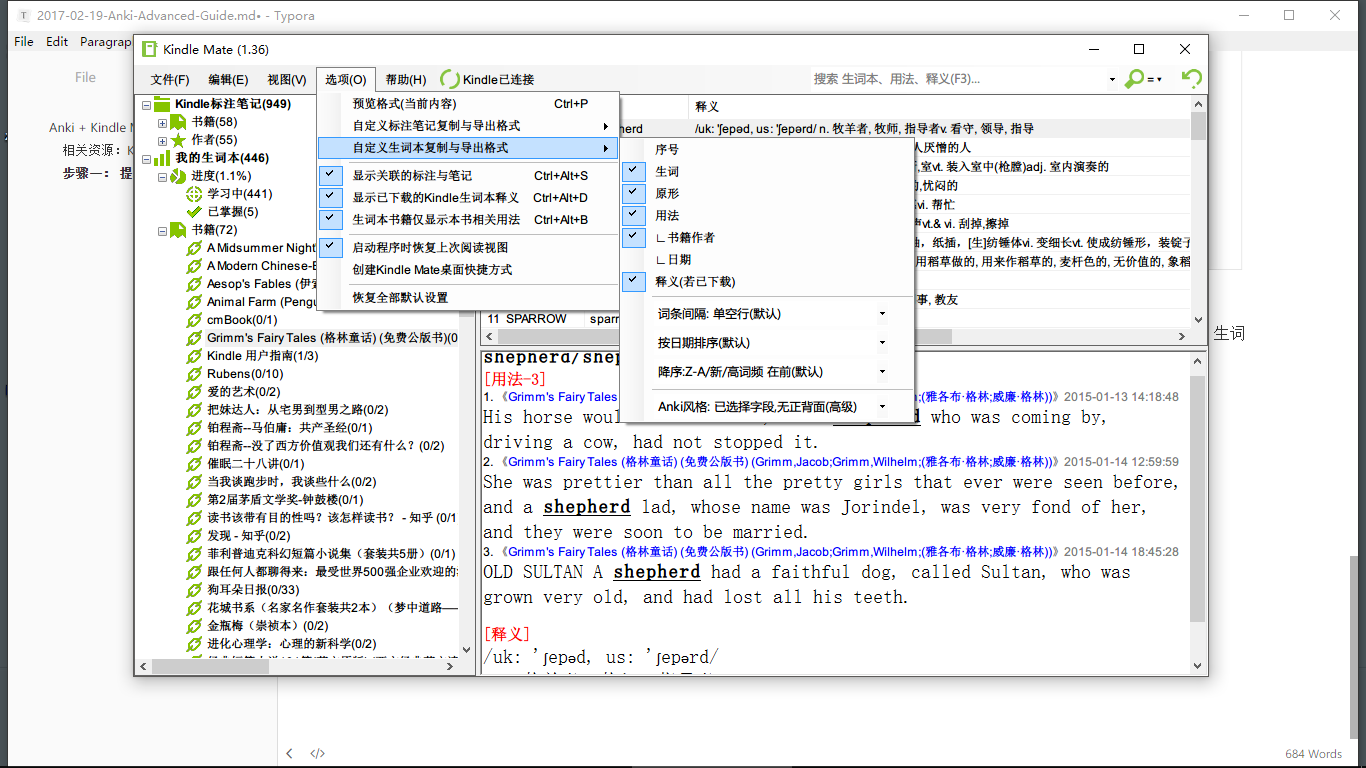Select the 学习中(441) target icon item
Screen dimensions: 1366x768
(x=195, y=194)
